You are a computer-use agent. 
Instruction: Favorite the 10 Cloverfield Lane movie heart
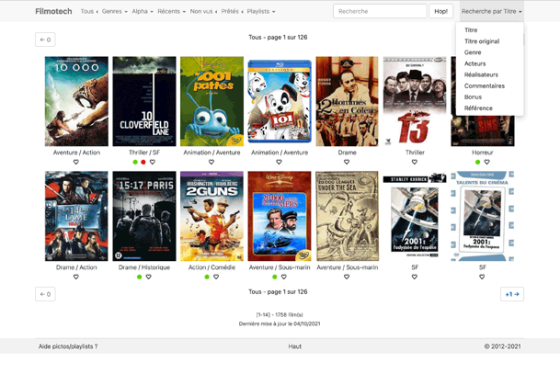pyautogui.click(x=152, y=162)
